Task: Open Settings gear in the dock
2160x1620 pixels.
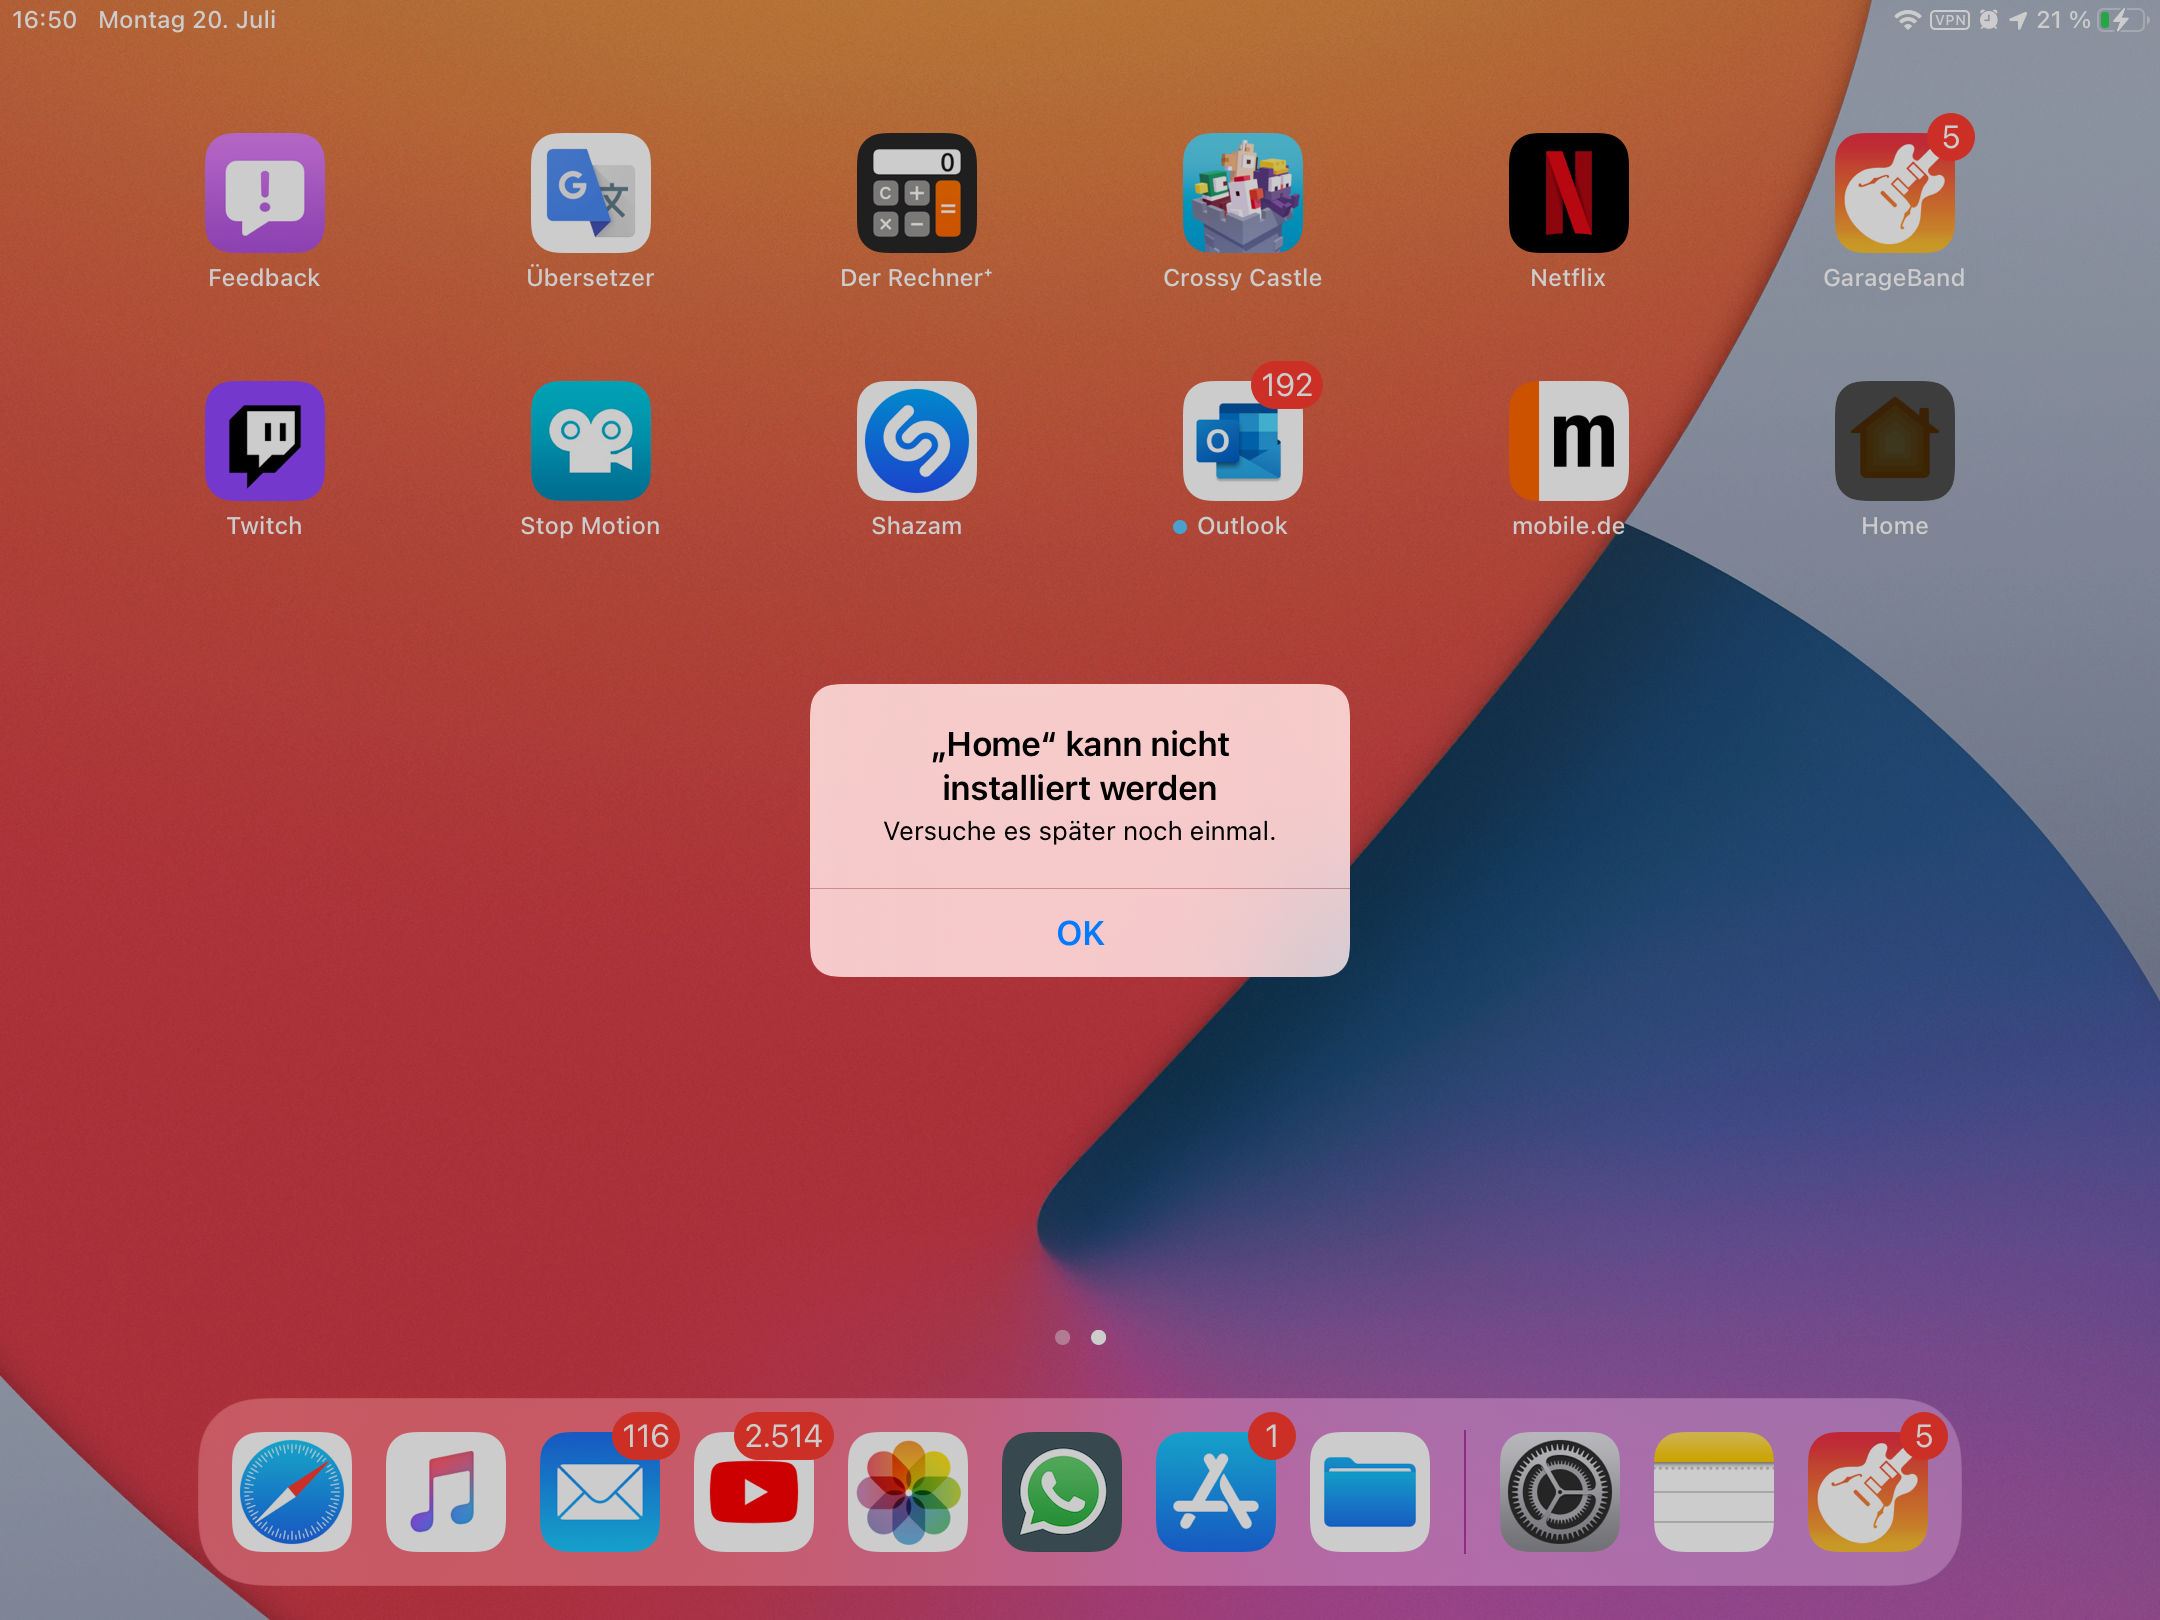Action: coord(1559,1492)
